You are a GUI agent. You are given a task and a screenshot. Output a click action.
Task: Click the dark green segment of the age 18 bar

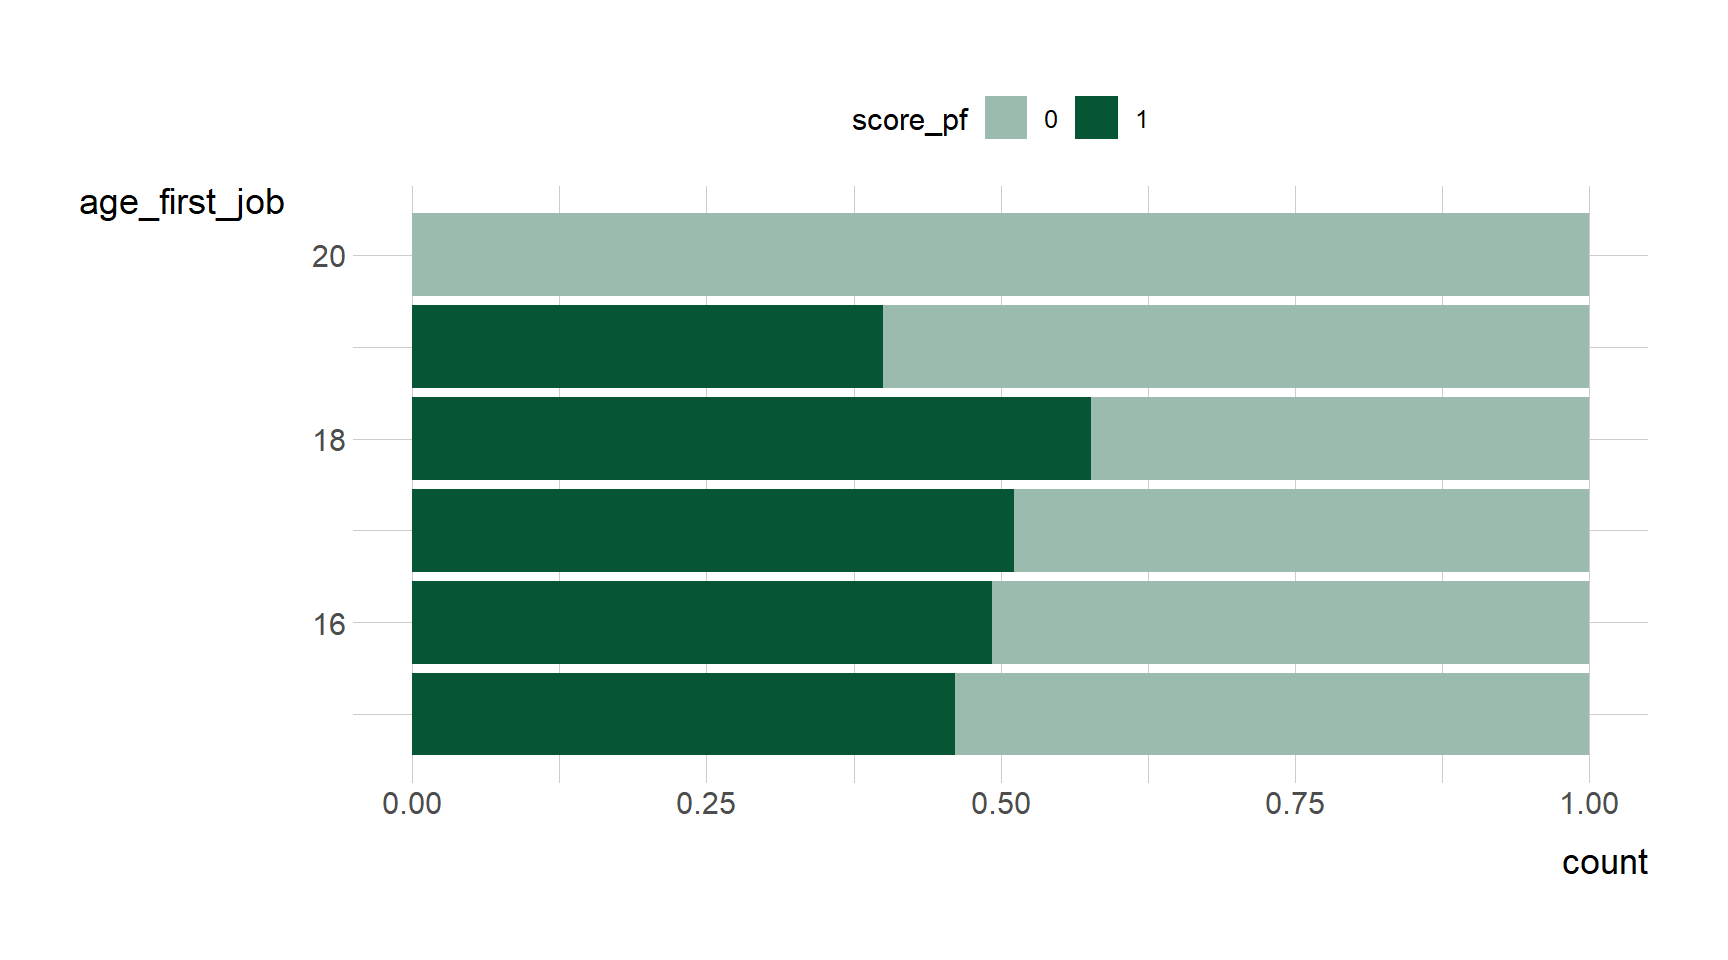750,438
